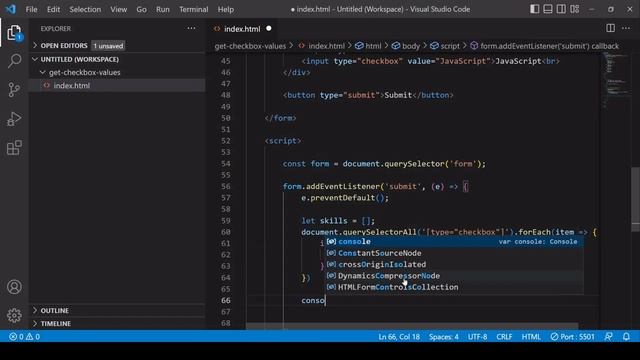
Task: Click the index.html breadcrumb
Action: 322,46
